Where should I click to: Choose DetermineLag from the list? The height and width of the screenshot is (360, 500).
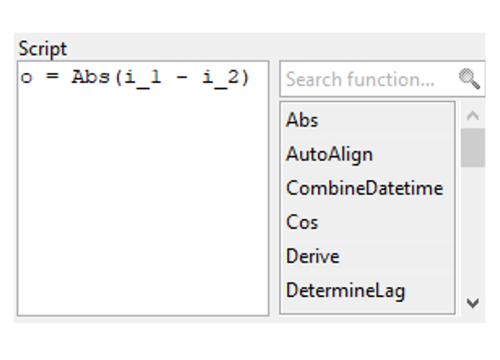click(368, 290)
